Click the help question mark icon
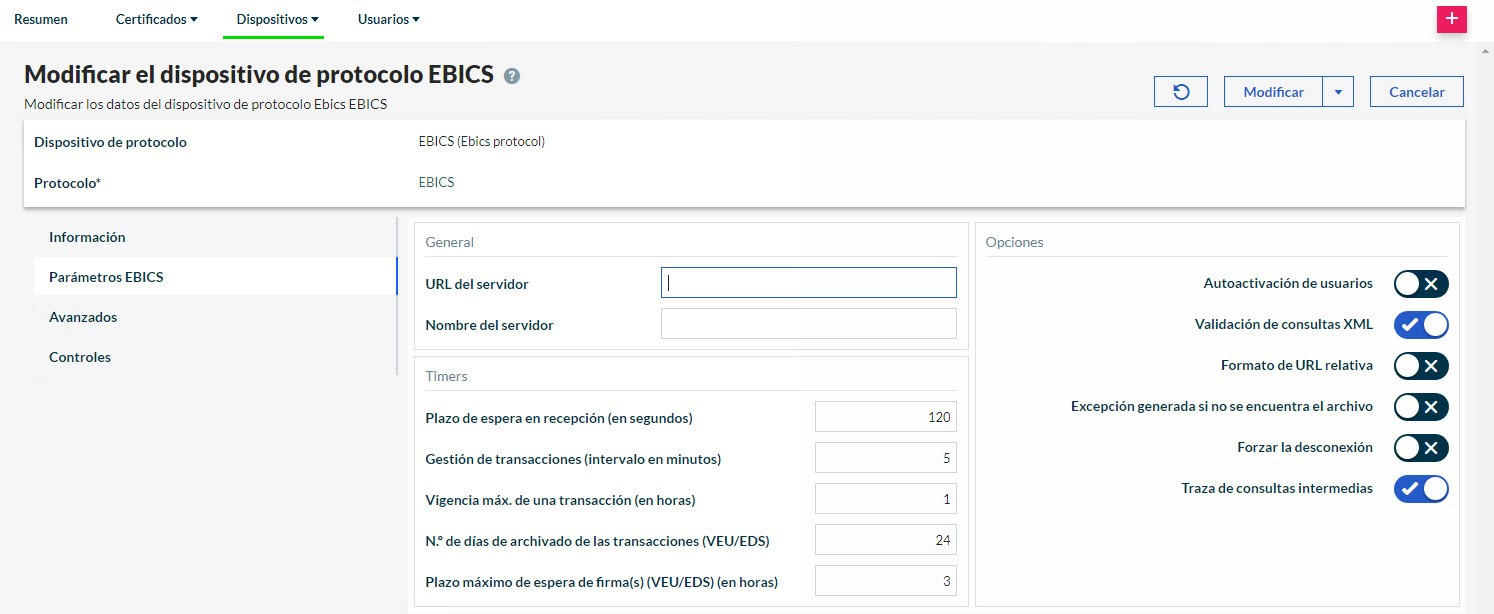Image resolution: width=1494 pixels, height=614 pixels. pyautogui.click(x=512, y=76)
